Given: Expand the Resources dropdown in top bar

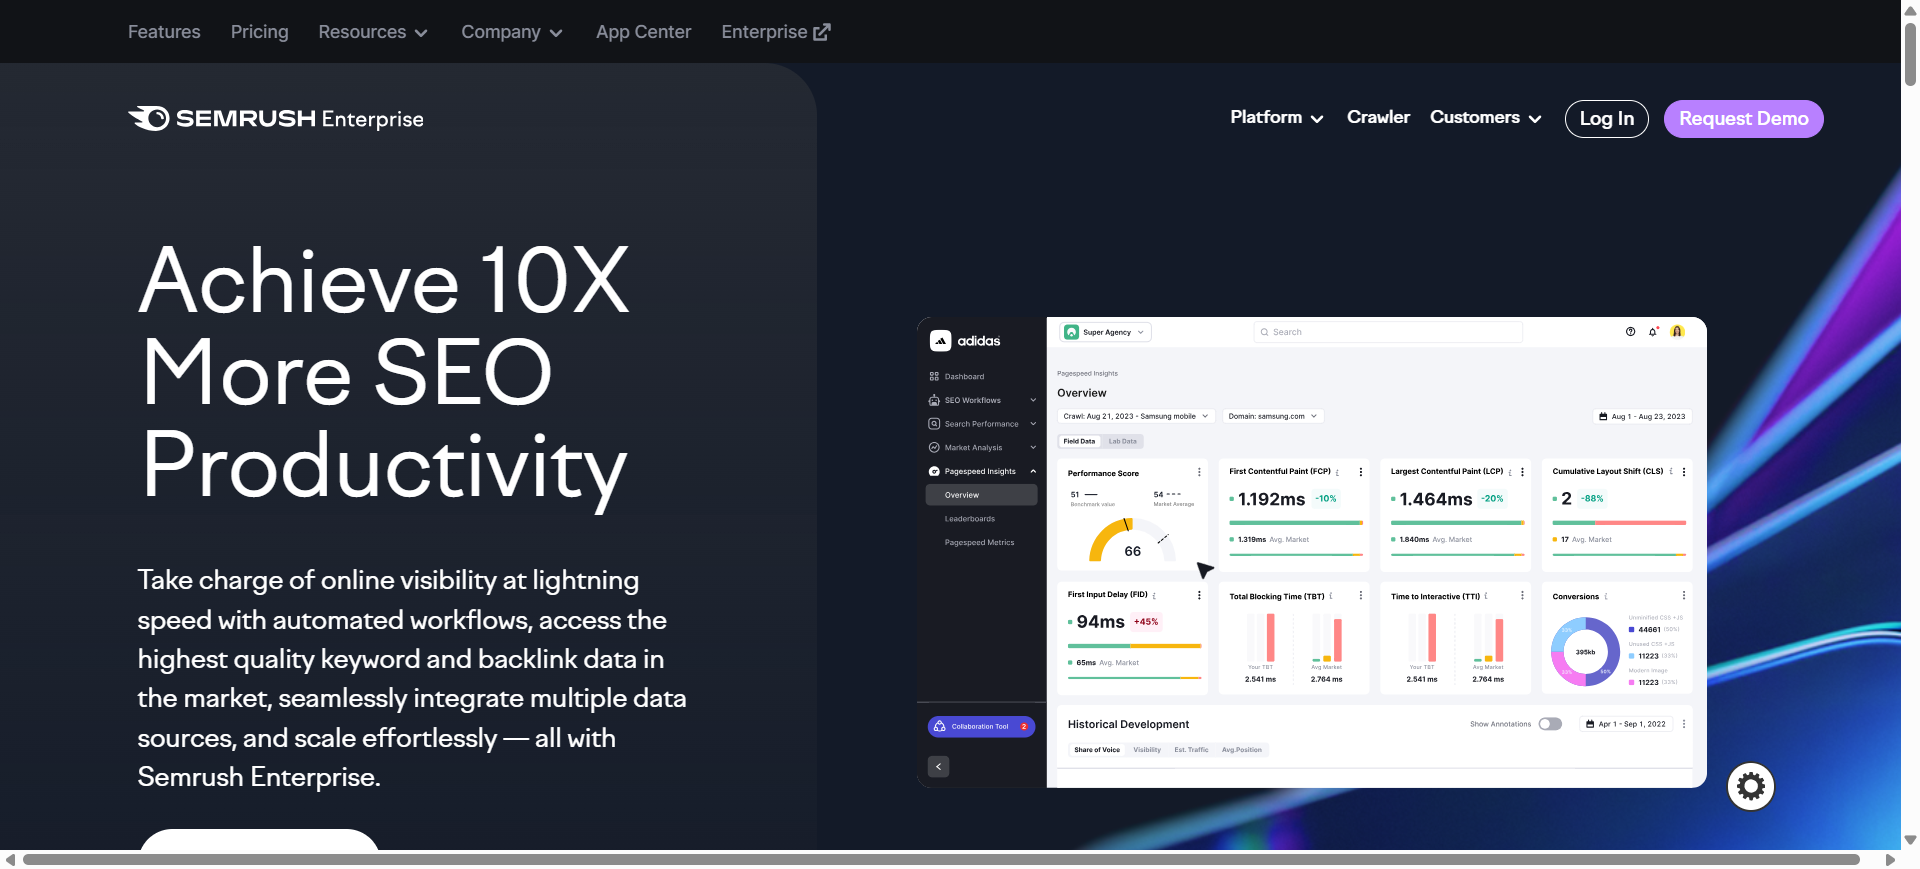Looking at the screenshot, I should pyautogui.click(x=372, y=32).
